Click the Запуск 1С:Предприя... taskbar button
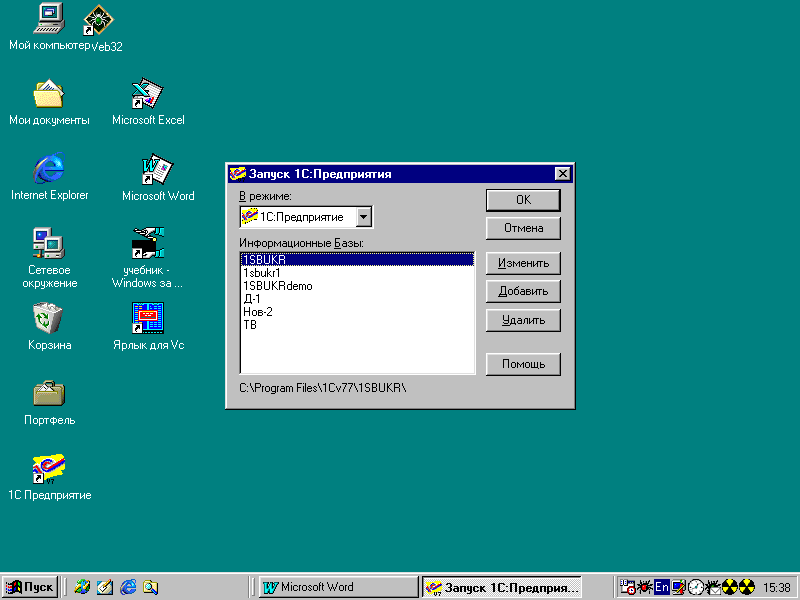The image size is (800, 600). pos(502,587)
